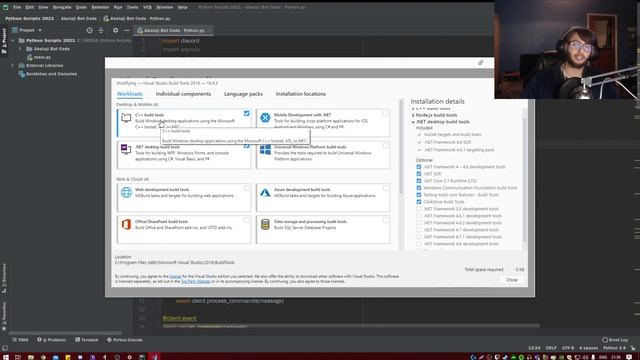Open the notification center icon in the taskbar
Screen dimensions: 640x360
(x=629, y=357)
